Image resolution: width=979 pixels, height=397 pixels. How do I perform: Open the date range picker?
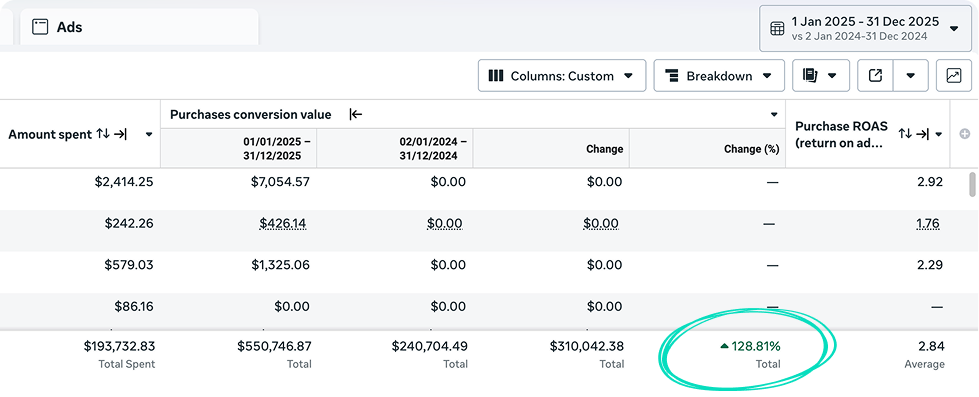coord(865,28)
